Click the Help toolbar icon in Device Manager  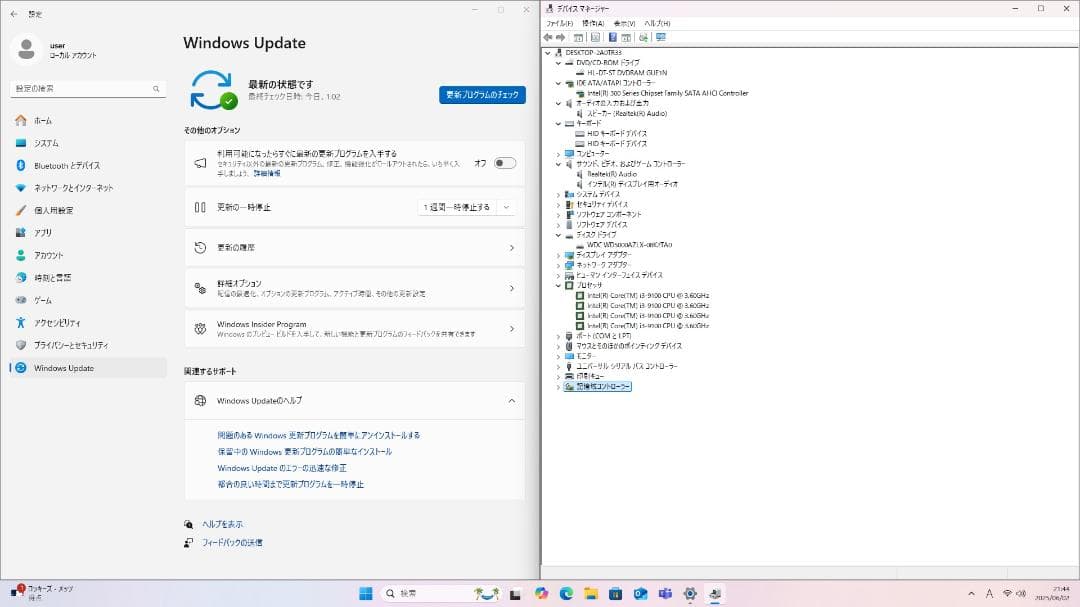[x=613, y=38]
